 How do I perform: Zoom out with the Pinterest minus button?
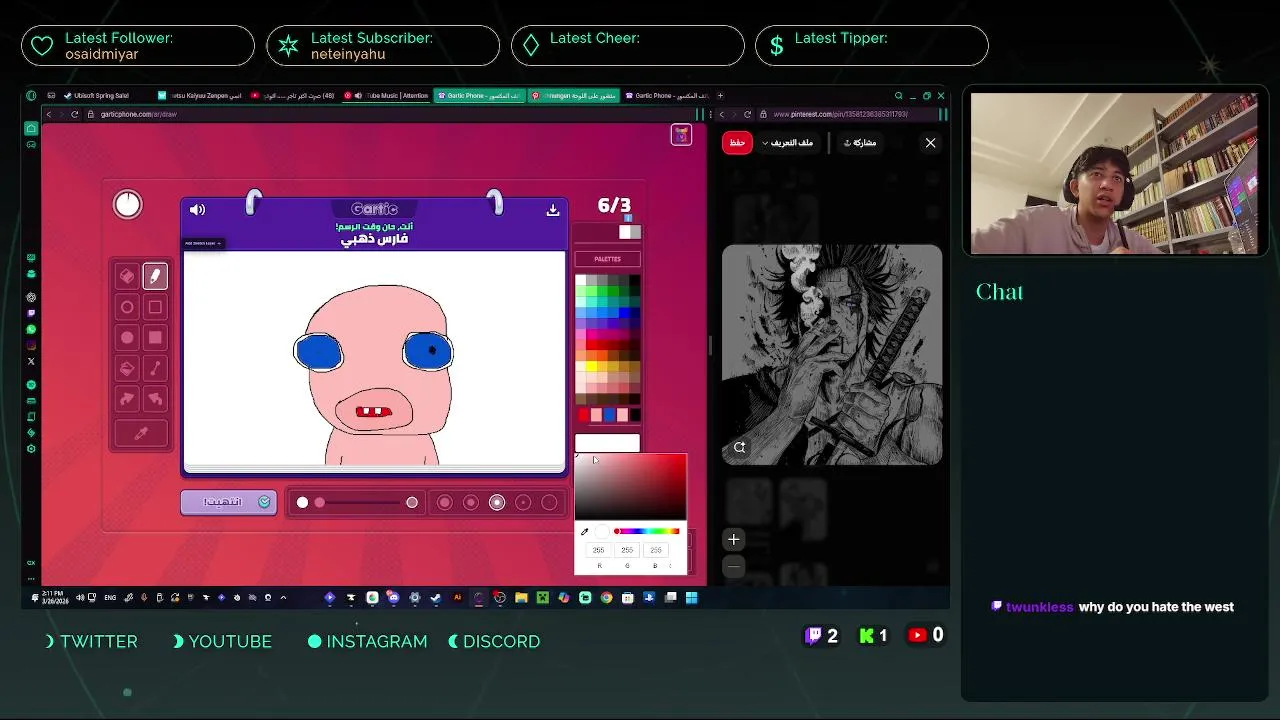(733, 567)
